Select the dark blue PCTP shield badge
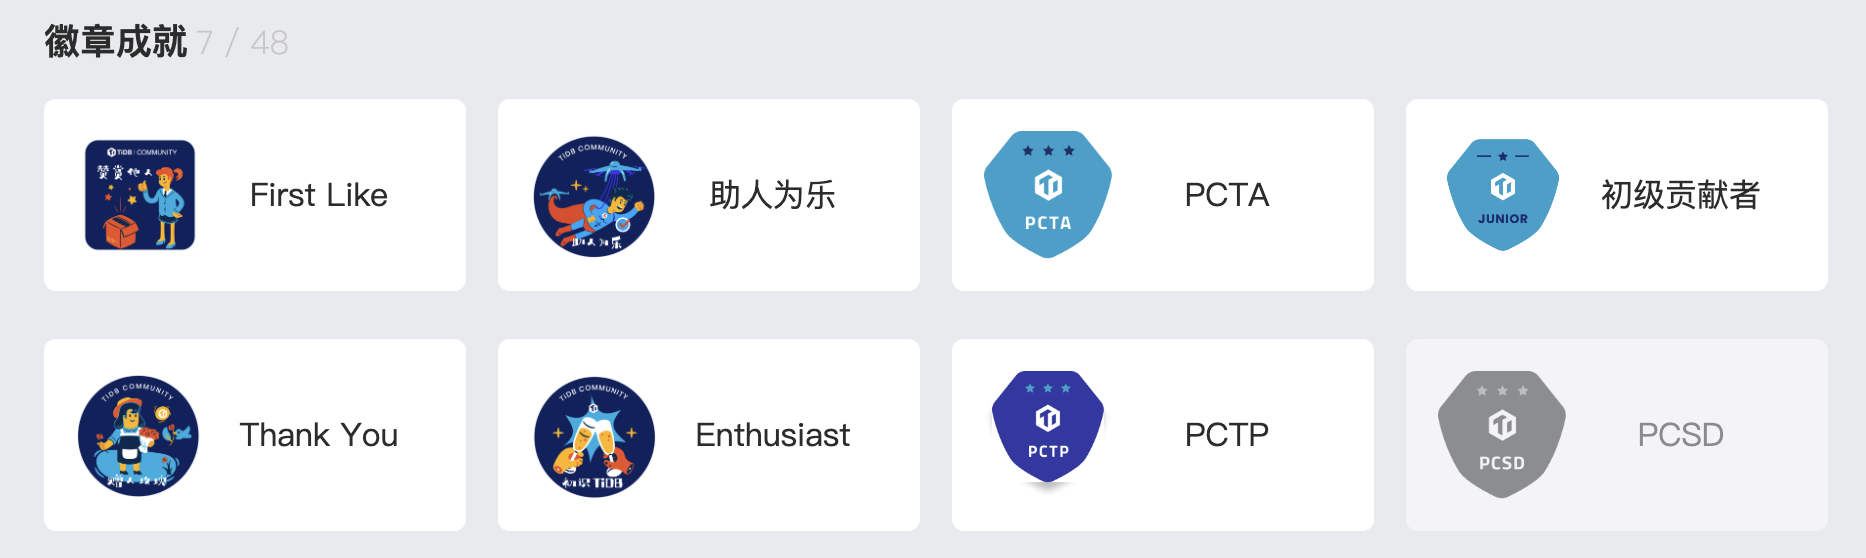1866x558 pixels. (x=1048, y=428)
